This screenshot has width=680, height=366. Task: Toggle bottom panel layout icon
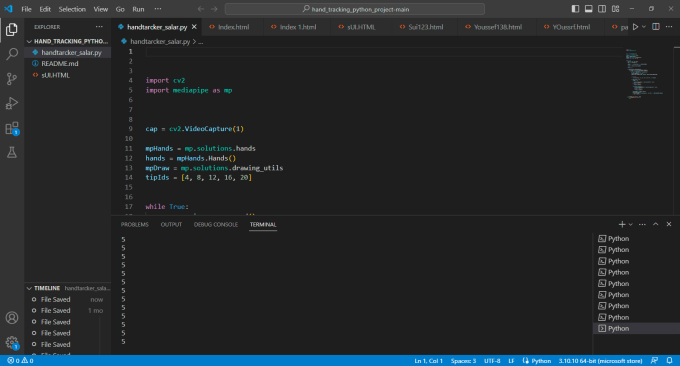click(x=588, y=9)
